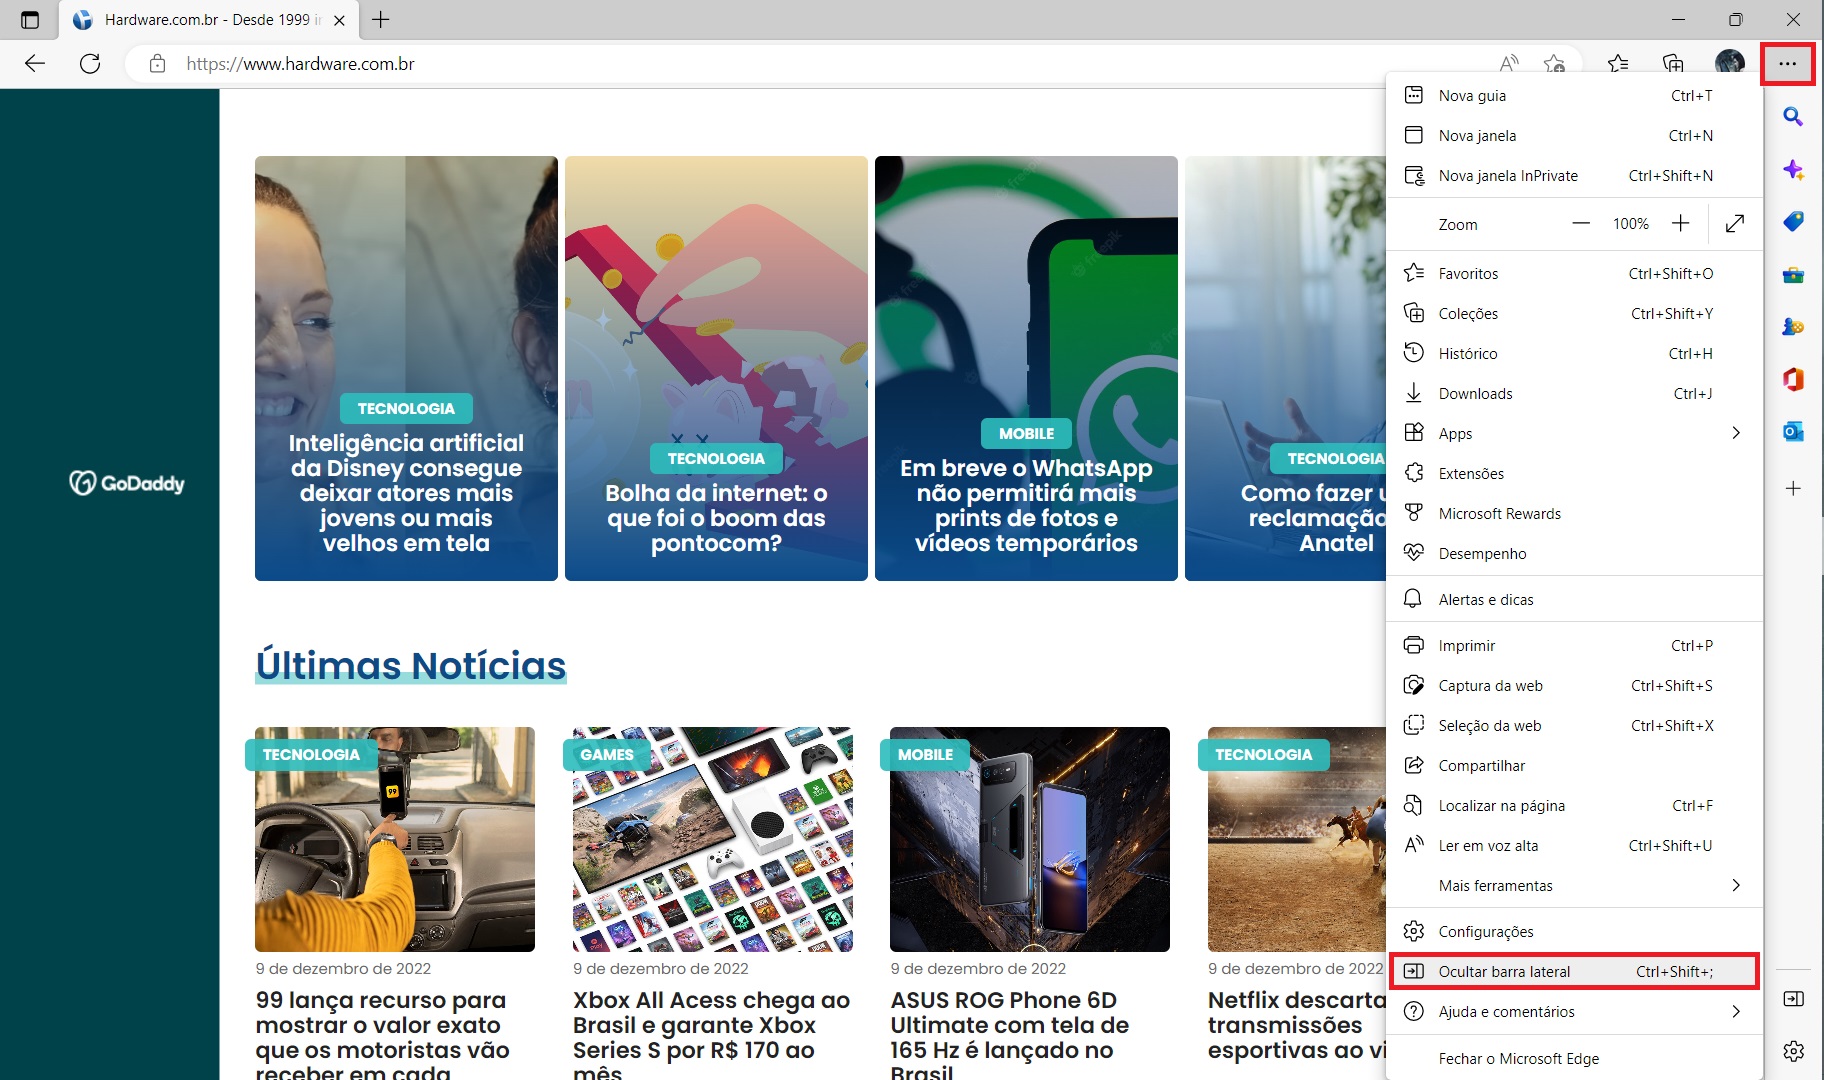Close the Hardware.com.br tab
The height and width of the screenshot is (1080, 1824).
(x=339, y=20)
